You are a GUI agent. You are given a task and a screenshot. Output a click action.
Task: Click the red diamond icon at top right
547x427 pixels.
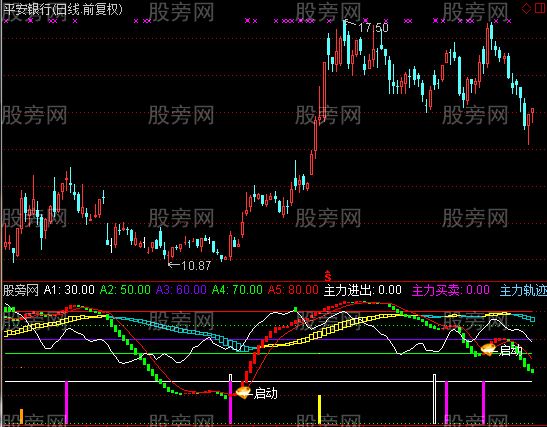tap(526, 8)
